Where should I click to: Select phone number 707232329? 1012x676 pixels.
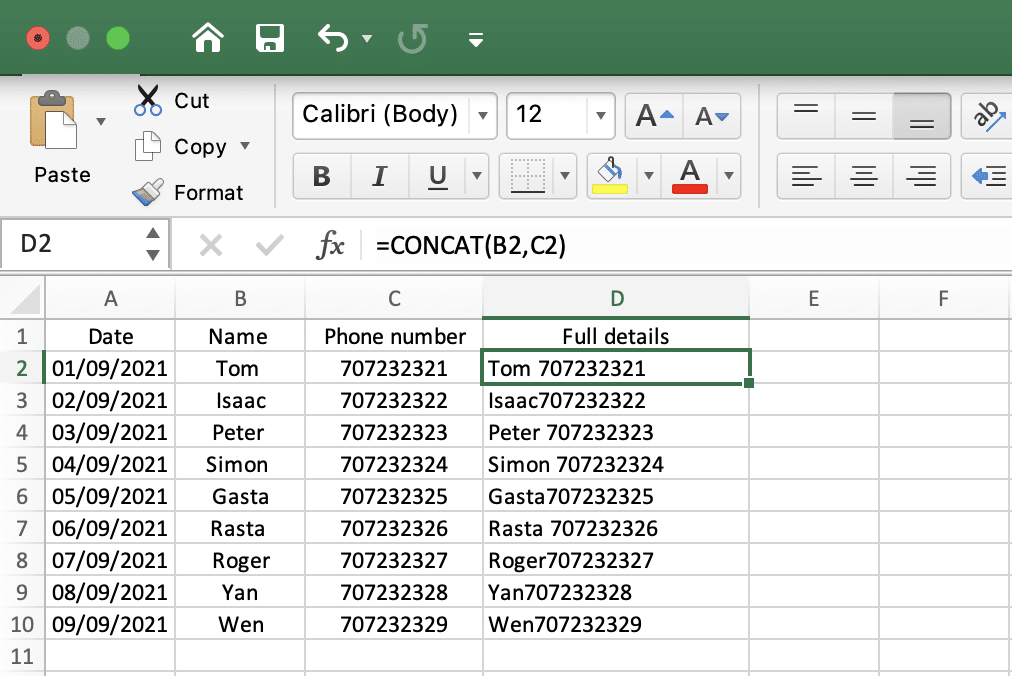(394, 624)
